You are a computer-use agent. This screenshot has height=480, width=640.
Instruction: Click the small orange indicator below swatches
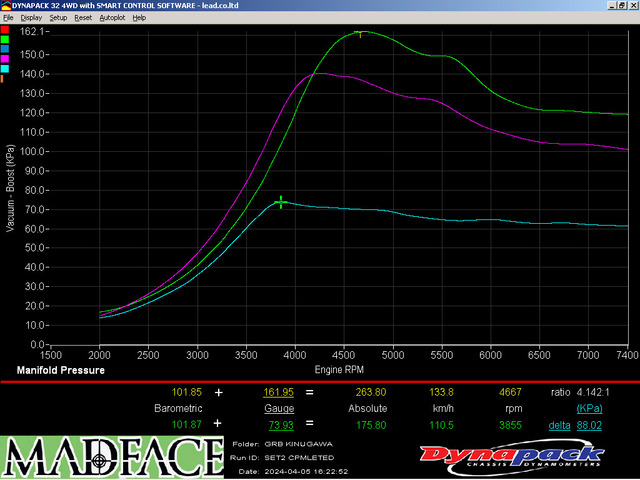[2, 77]
